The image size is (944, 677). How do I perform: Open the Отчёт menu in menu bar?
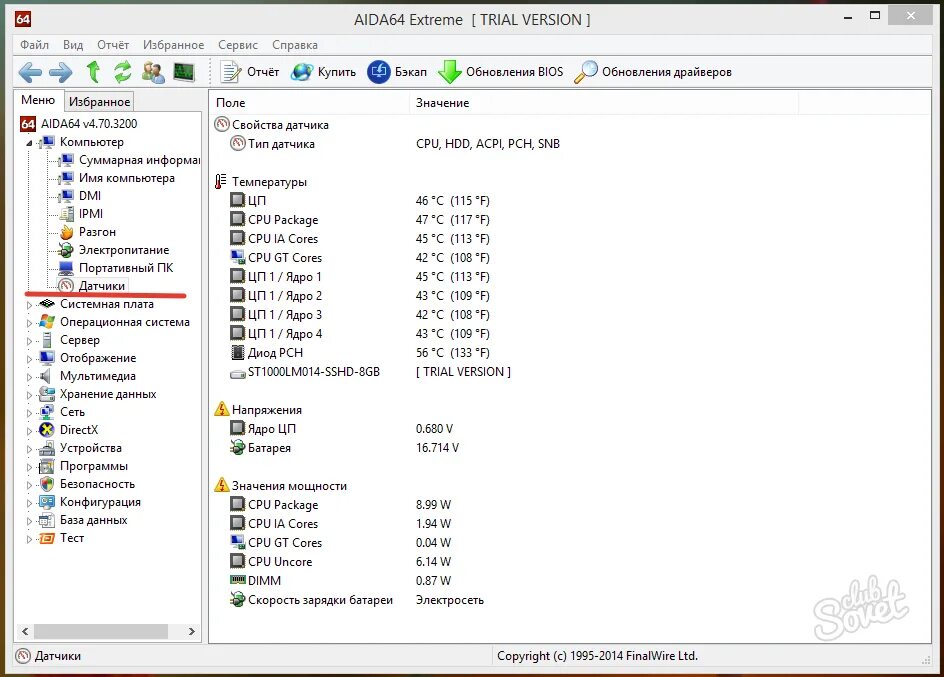point(113,45)
